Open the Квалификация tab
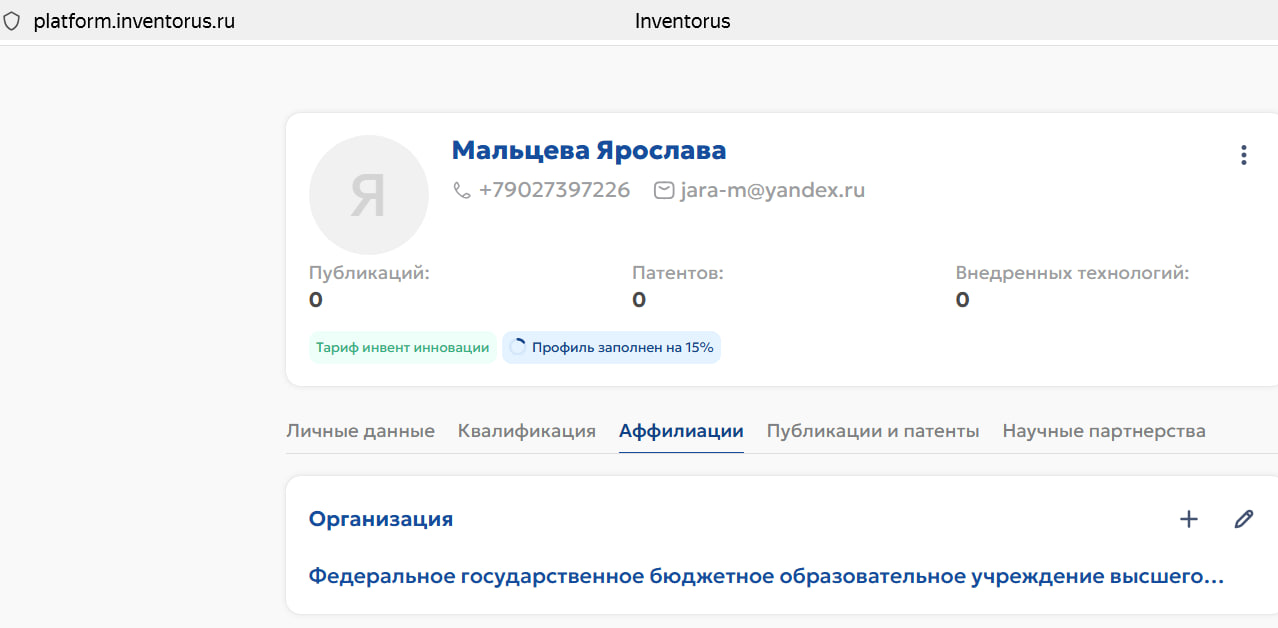The height and width of the screenshot is (628, 1278). (527, 431)
